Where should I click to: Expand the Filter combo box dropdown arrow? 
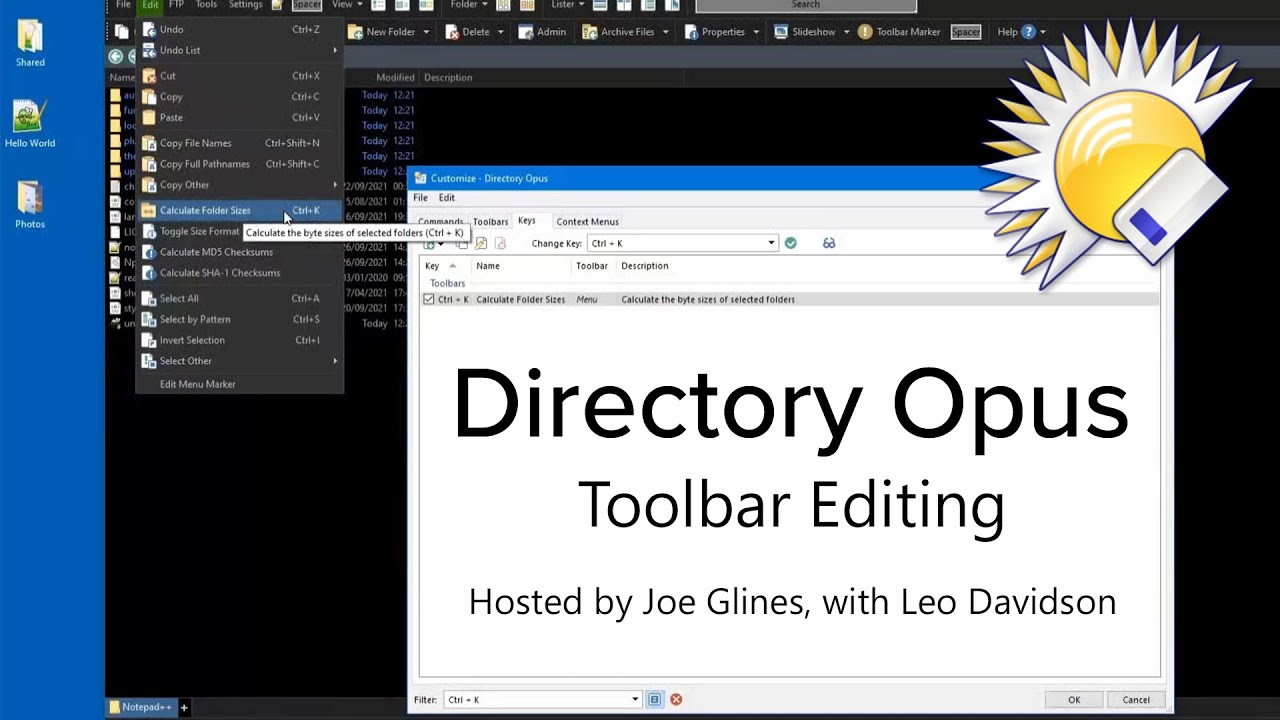point(635,700)
